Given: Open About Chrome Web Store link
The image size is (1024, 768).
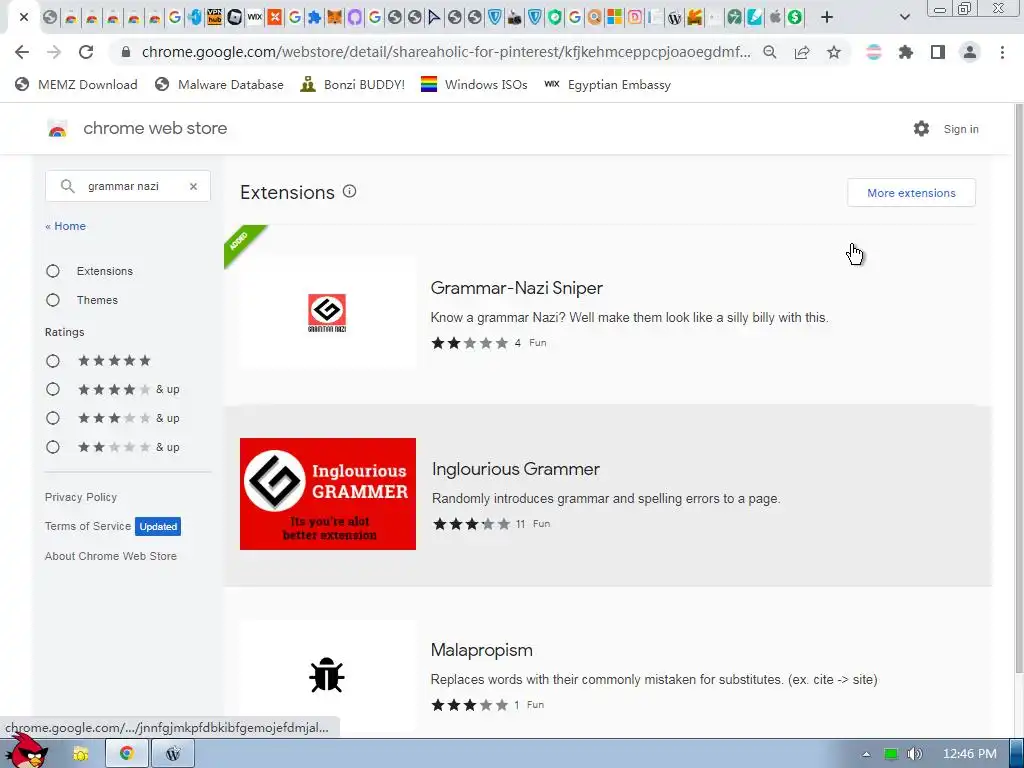Looking at the screenshot, I should (x=111, y=556).
